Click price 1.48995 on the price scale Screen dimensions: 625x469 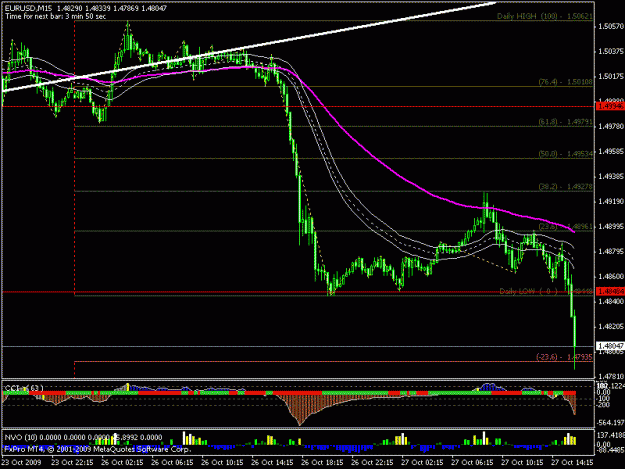[611, 226]
